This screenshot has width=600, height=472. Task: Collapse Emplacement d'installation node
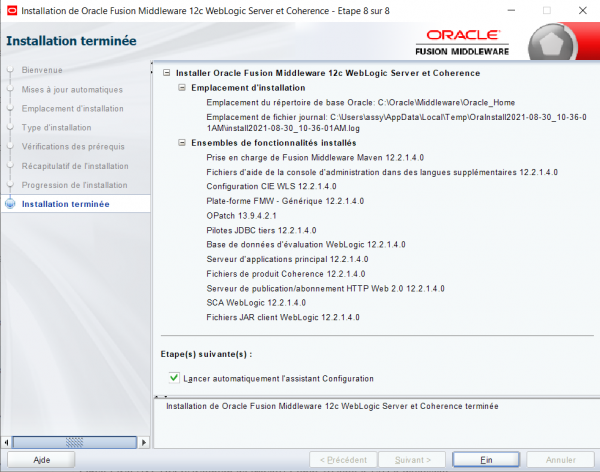182,88
